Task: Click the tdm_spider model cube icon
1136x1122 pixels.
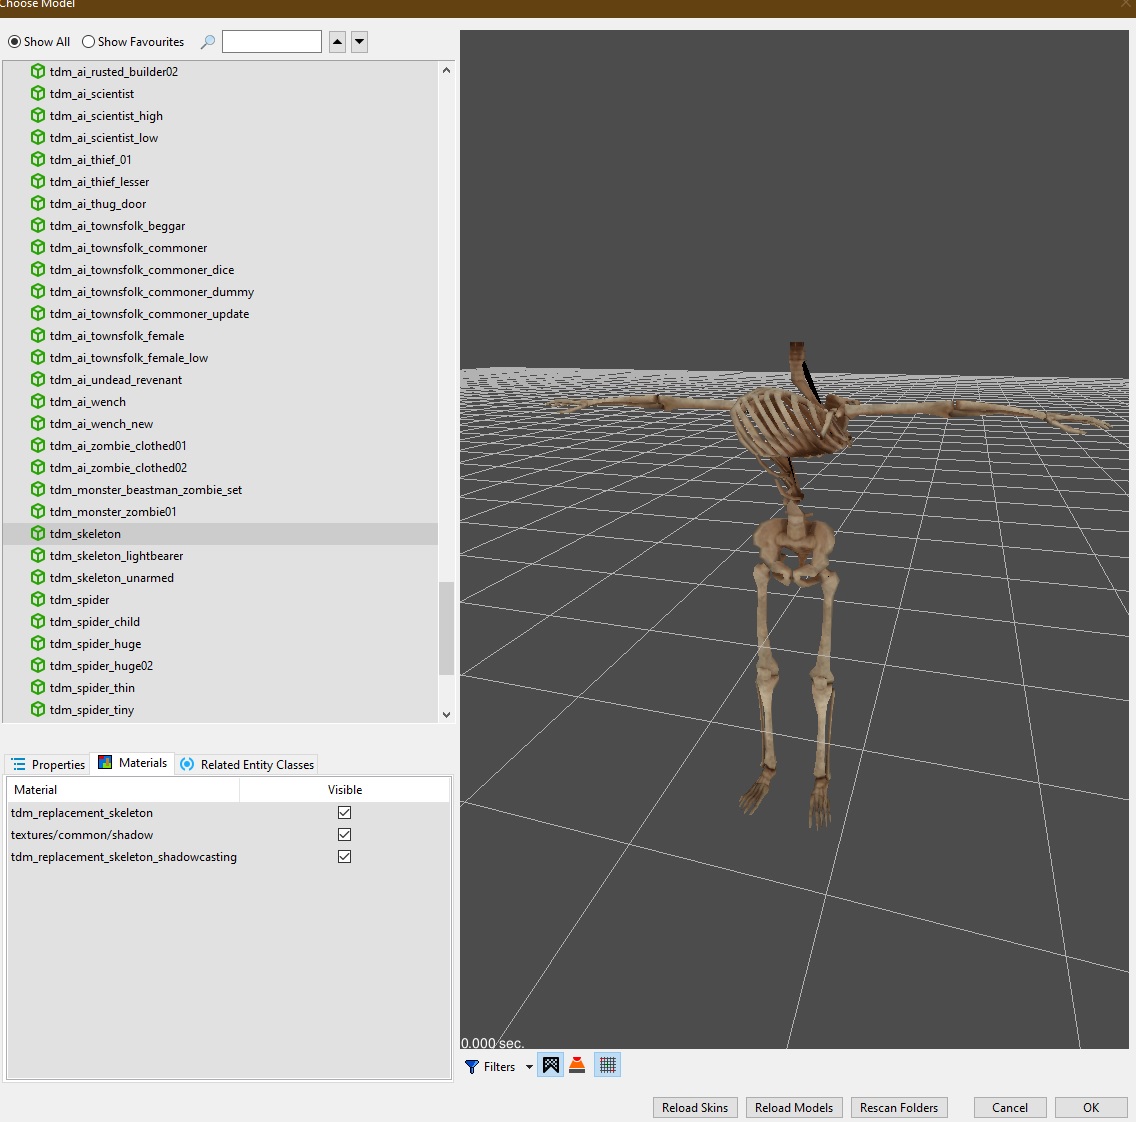Action: [38, 600]
